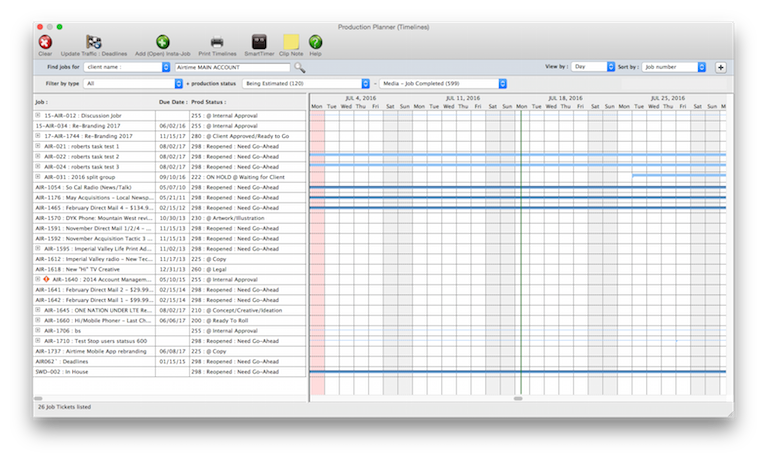
Task: Select job AIR-1054 So Cal Radio row
Action: (92, 187)
